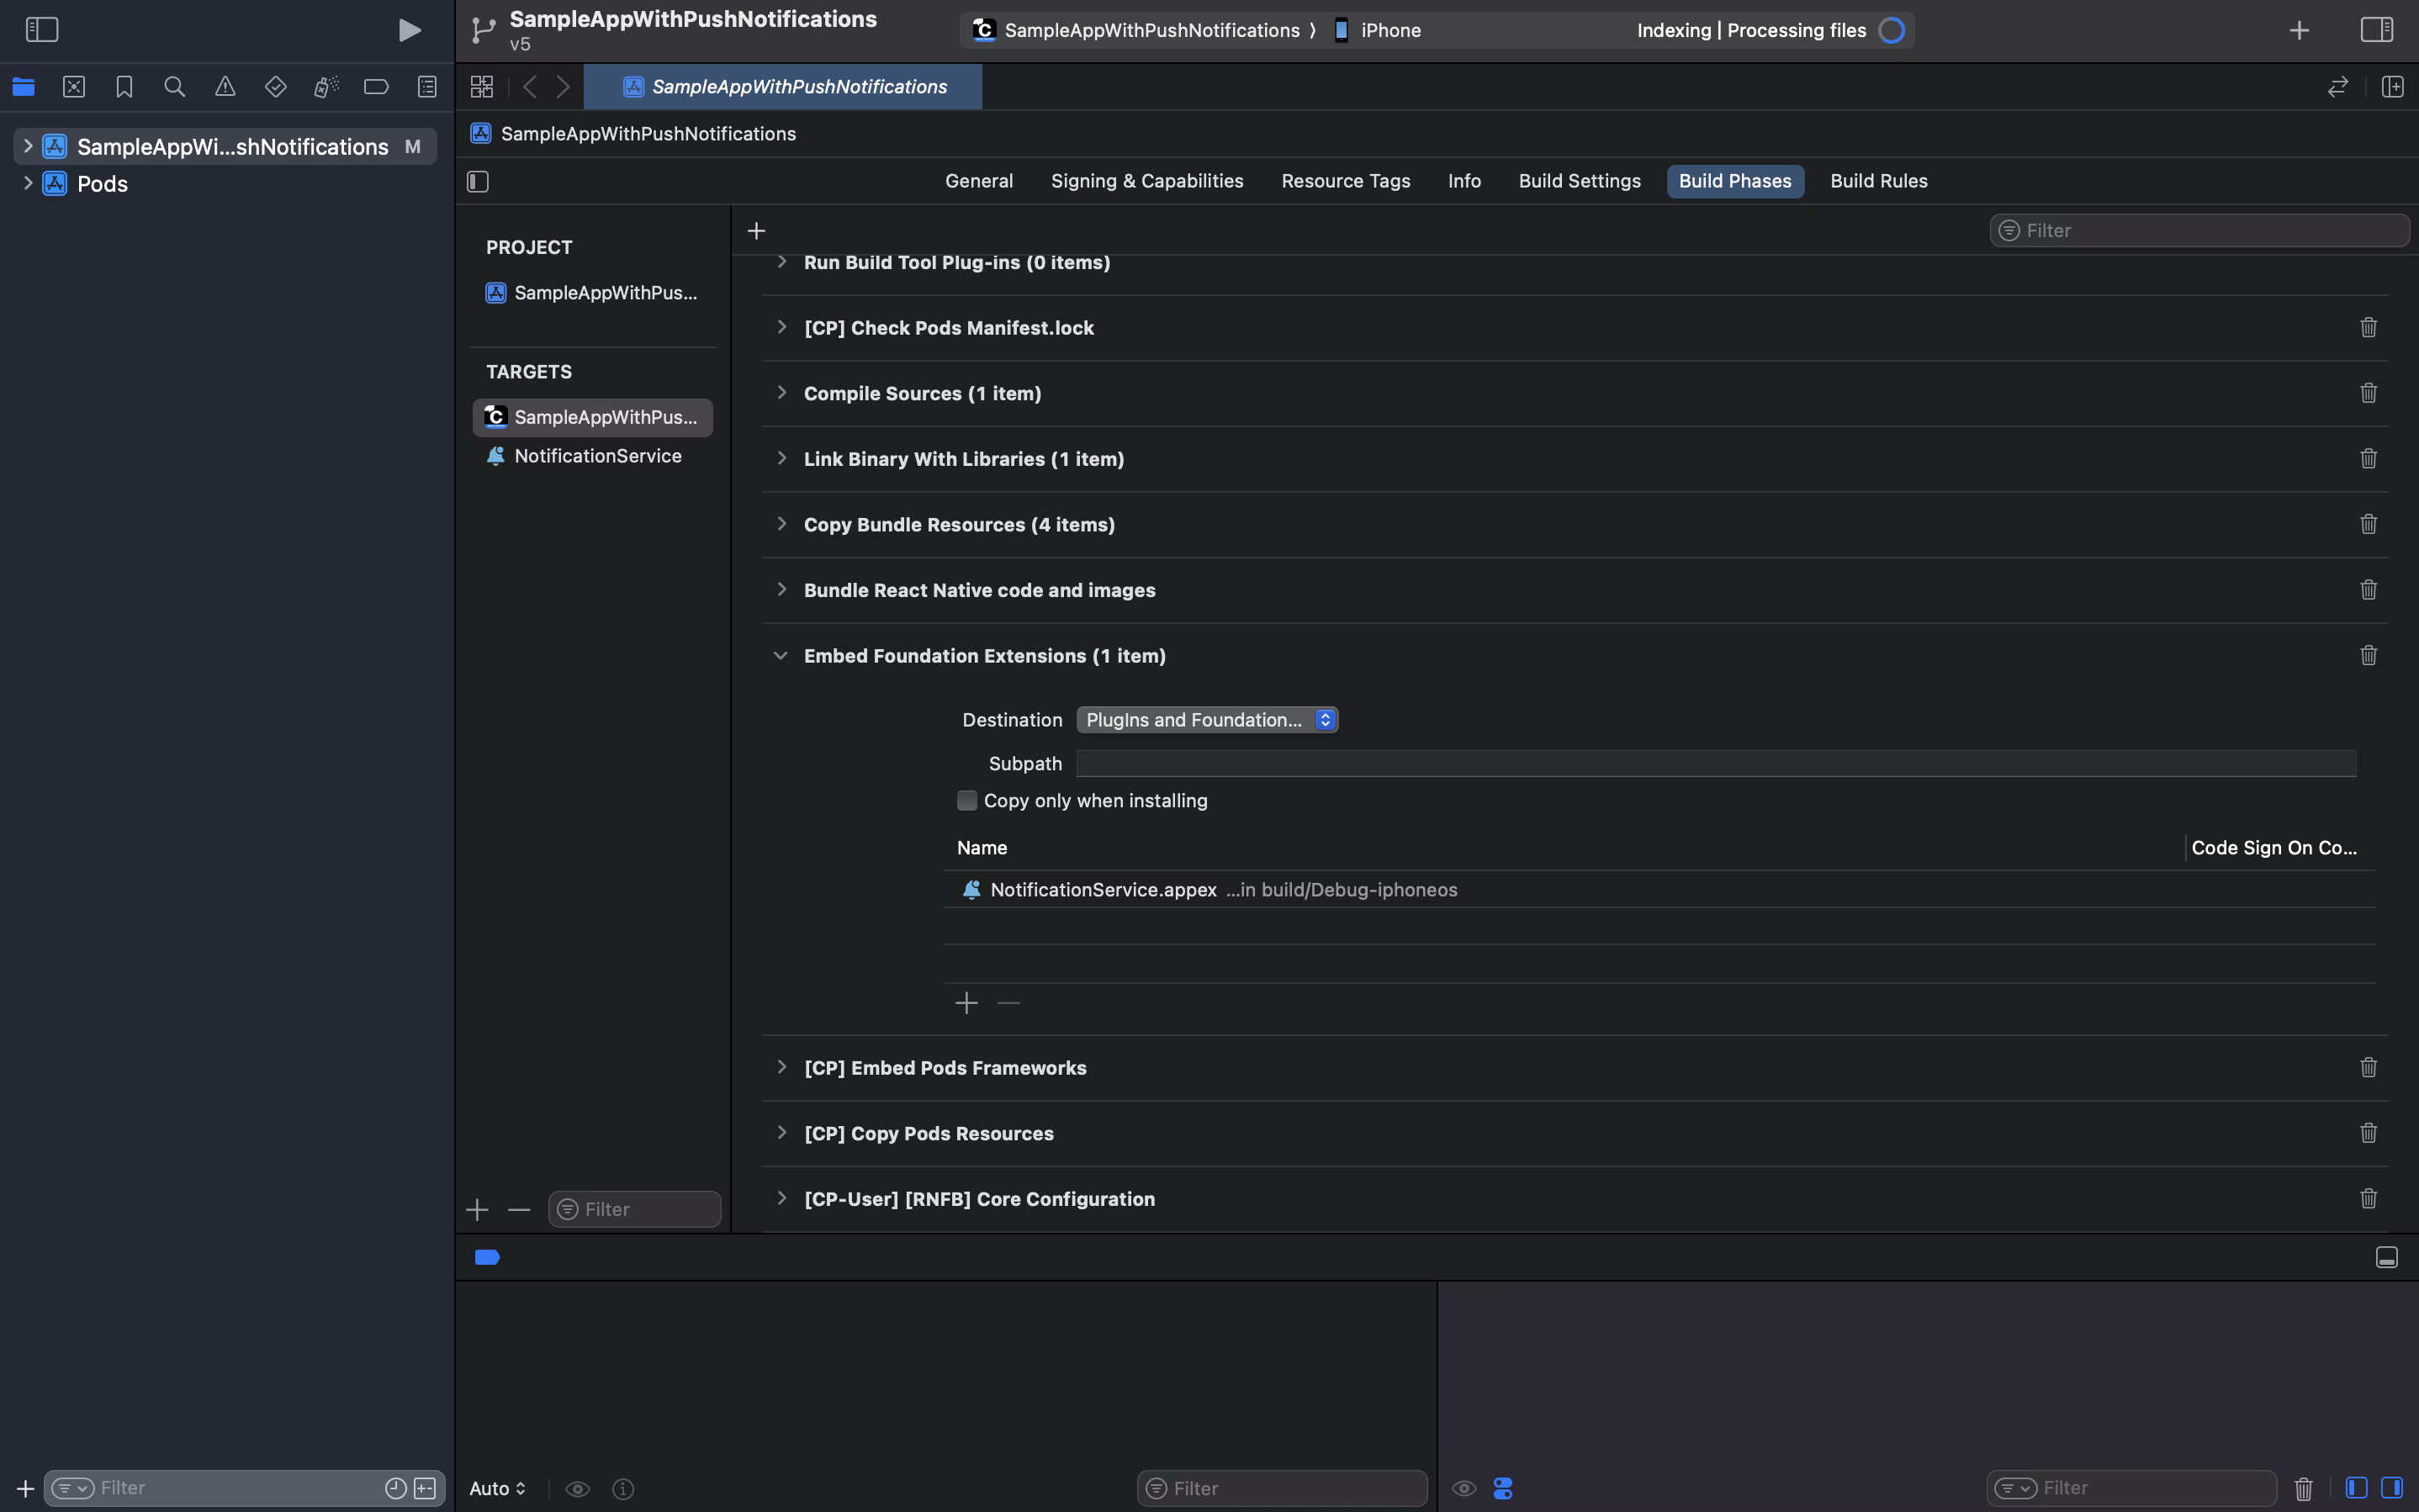2419x1512 pixels.
Task: Toggle the left sidebar visibility
Action: pos(42,29)
